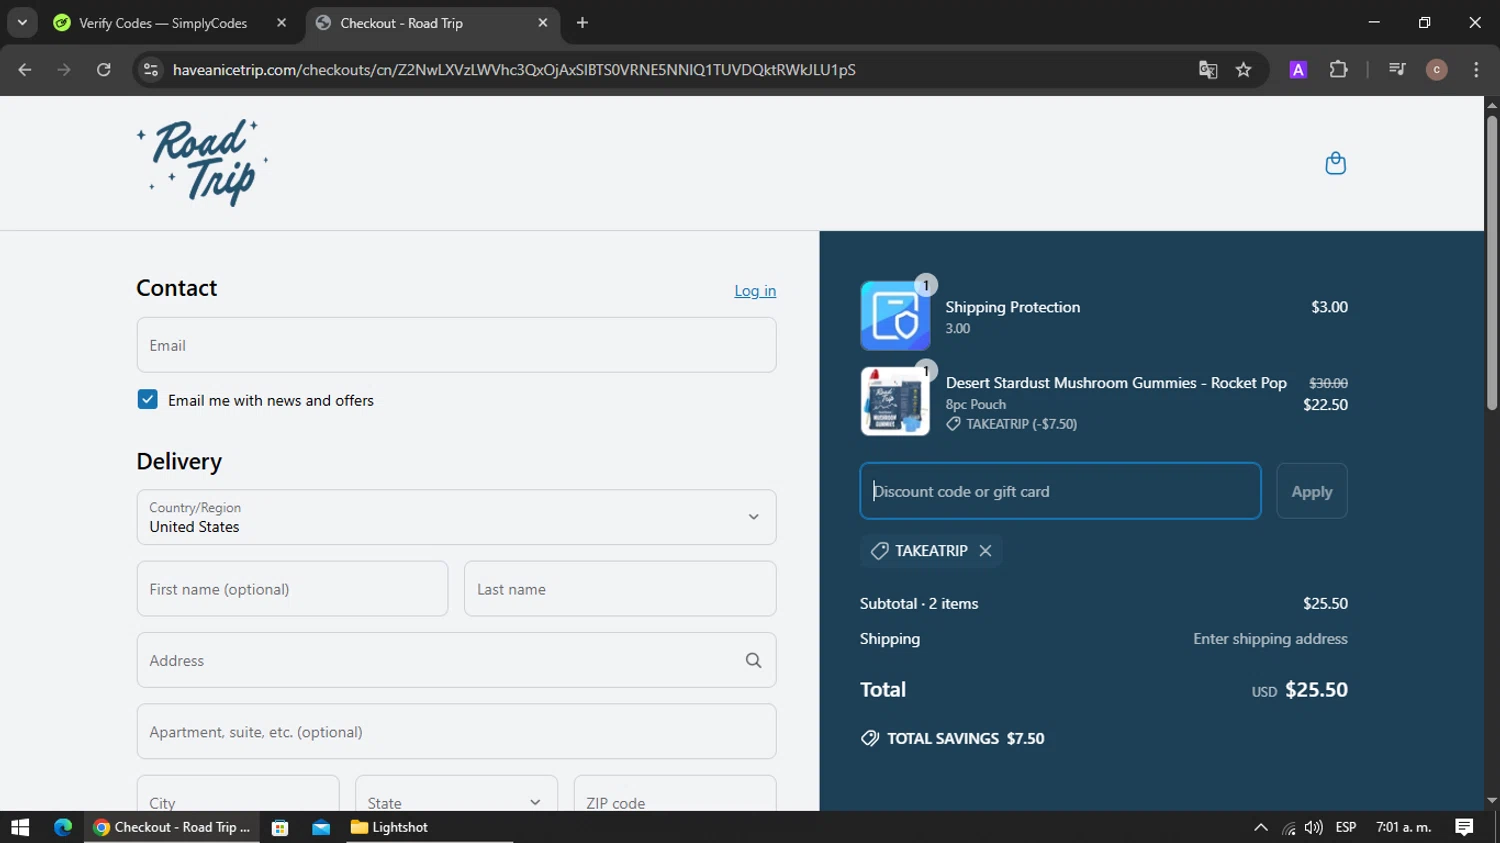This screenshot has width=1500, height=843.
Task: Open the Mail app in the taskbar
Action: [321, 827]
